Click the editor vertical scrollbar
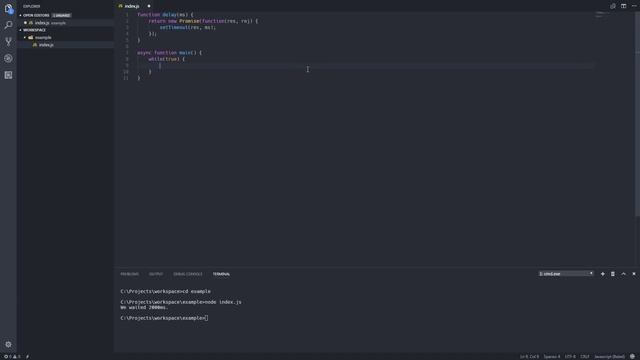This screenshot has height=360, width=640. [x=637, y=114]
